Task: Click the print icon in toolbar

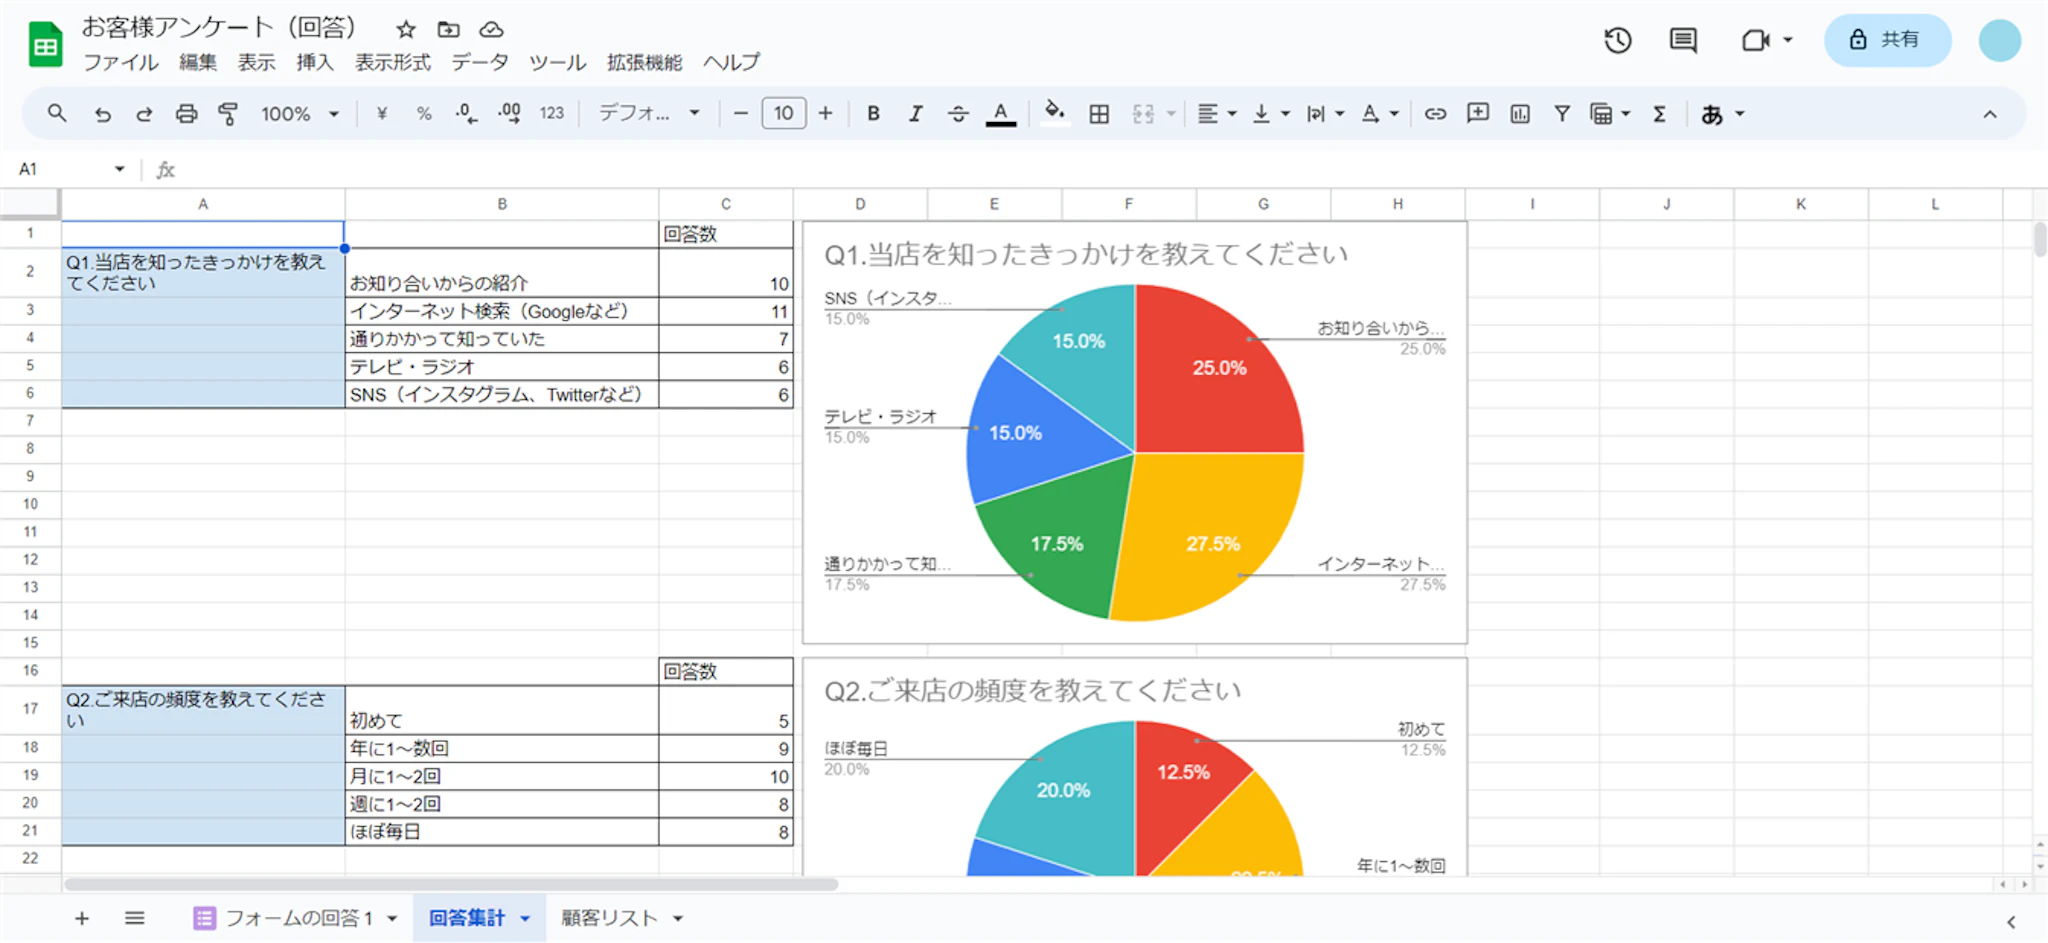Action: click(186, 114)
